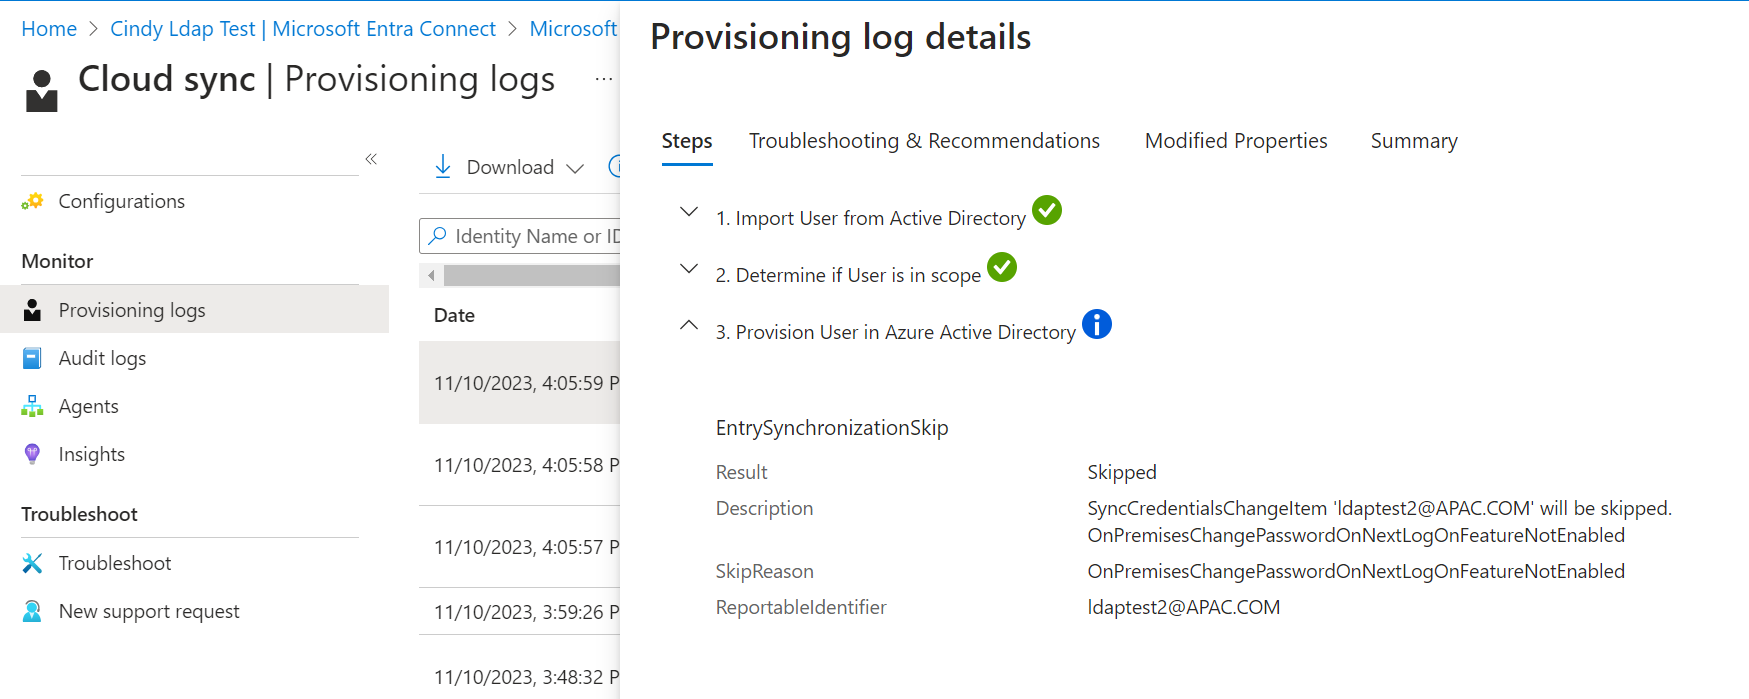1749x699 pixels.
Task: Collapse step 3 Provision User chevron
Action: coord(689,325)
